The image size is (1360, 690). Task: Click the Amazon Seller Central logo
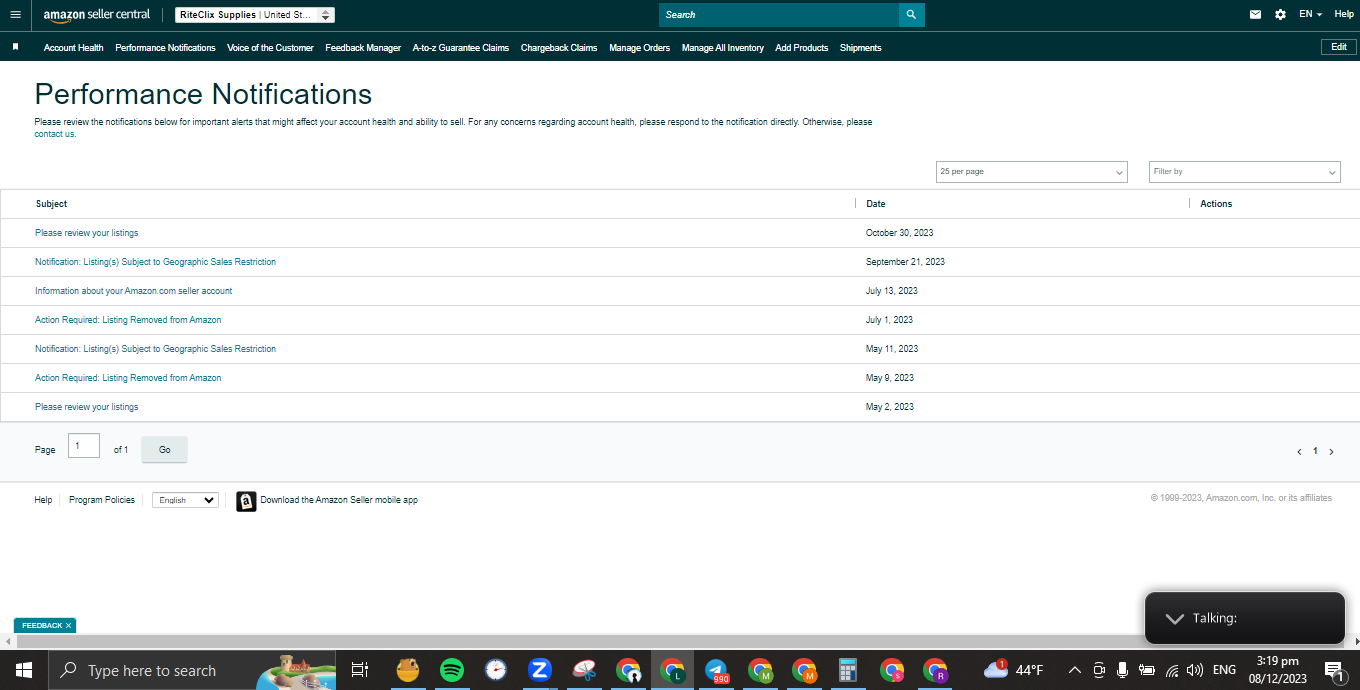pyautogui.click(x=97, y=15)
